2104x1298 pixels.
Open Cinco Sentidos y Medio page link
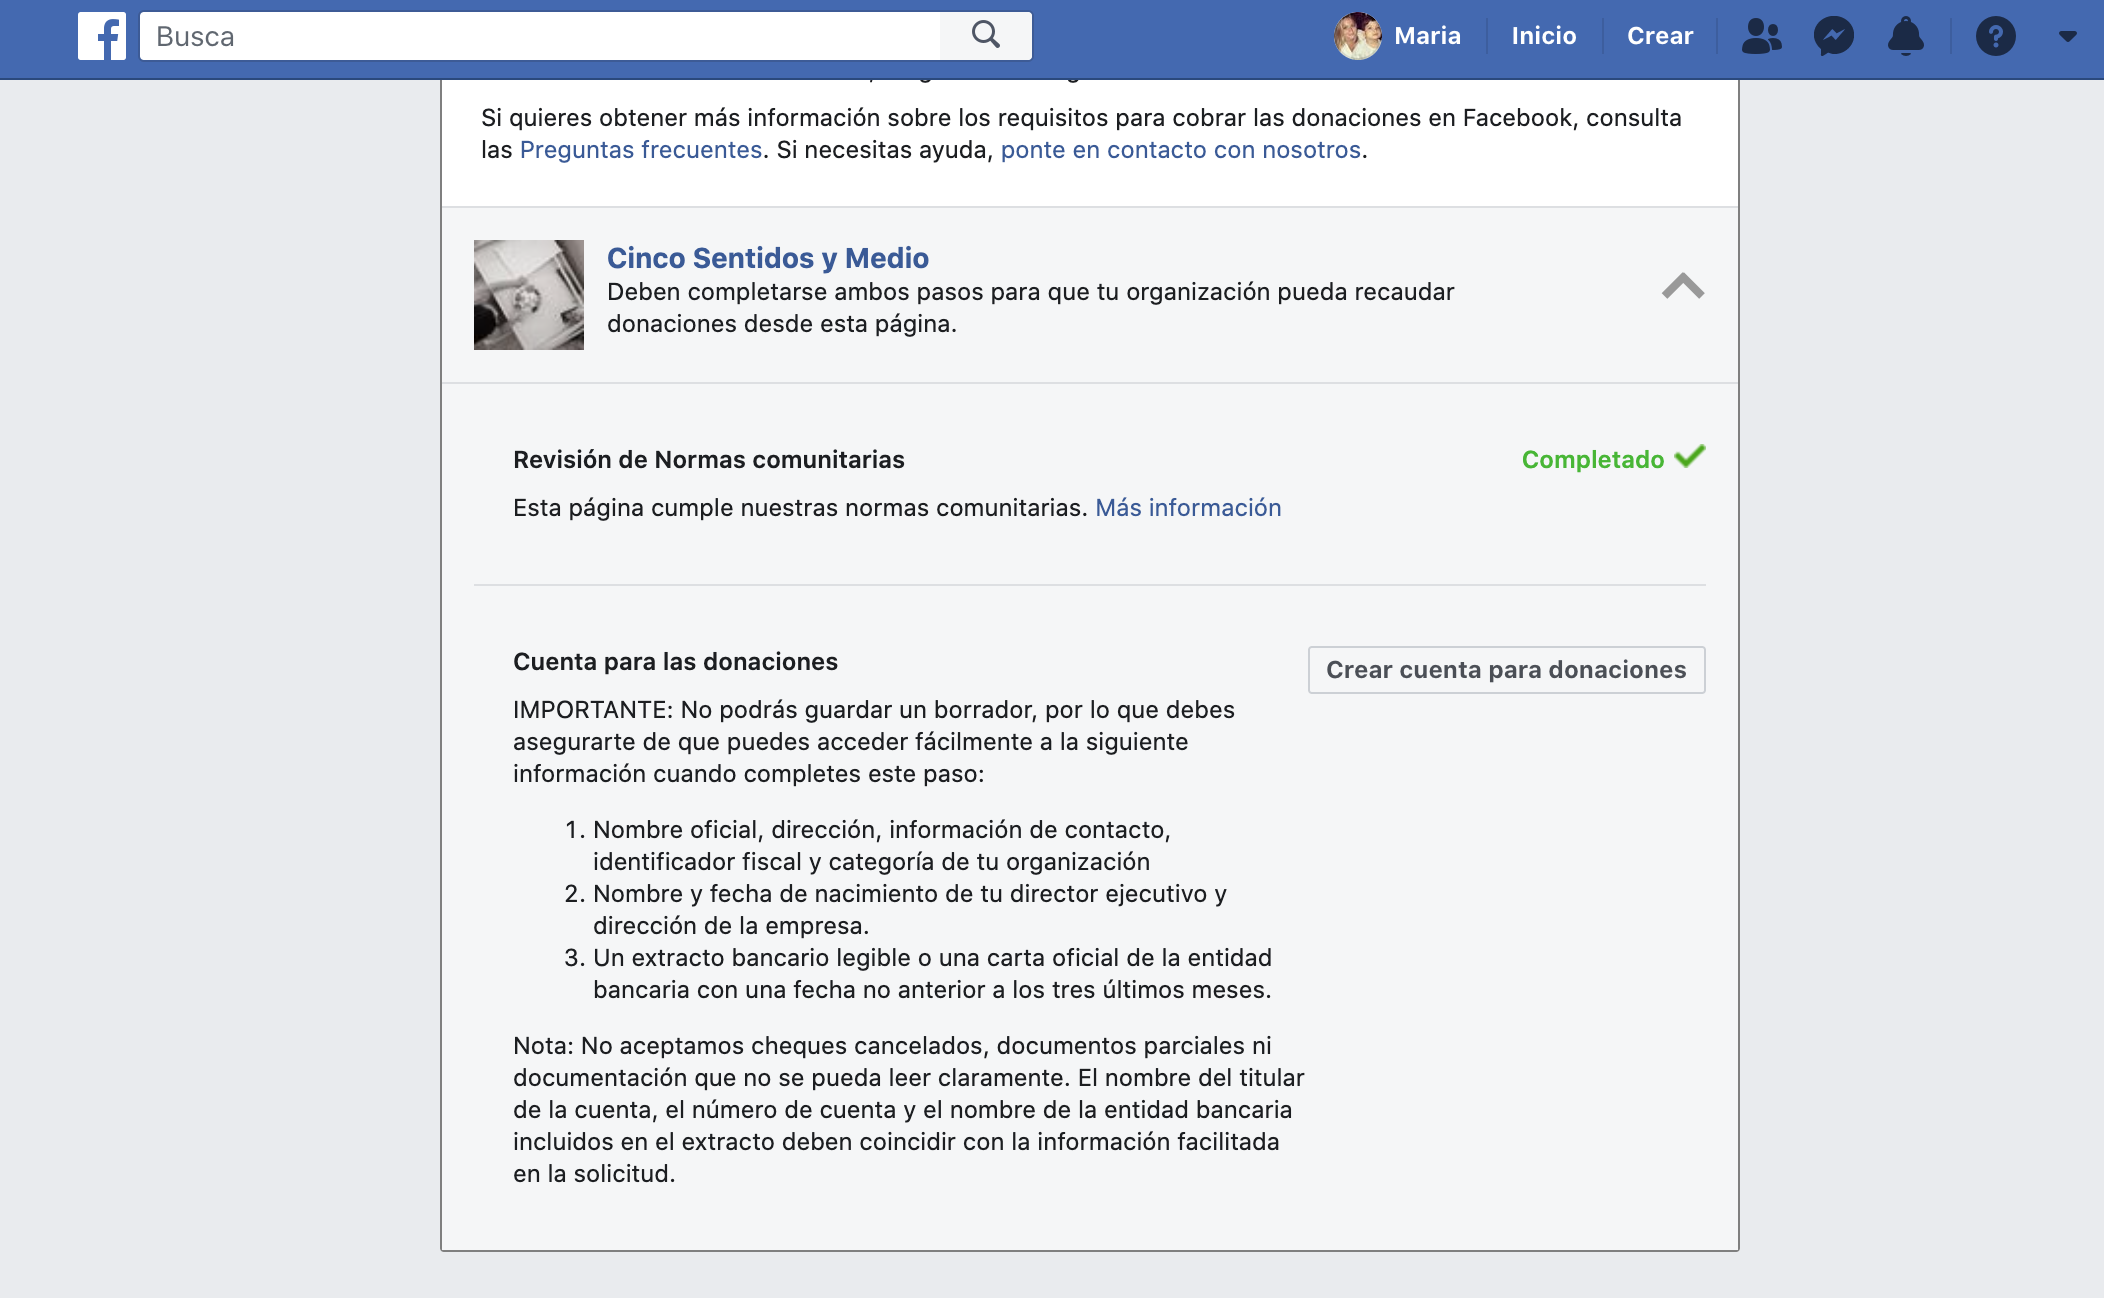coord(768,258)
